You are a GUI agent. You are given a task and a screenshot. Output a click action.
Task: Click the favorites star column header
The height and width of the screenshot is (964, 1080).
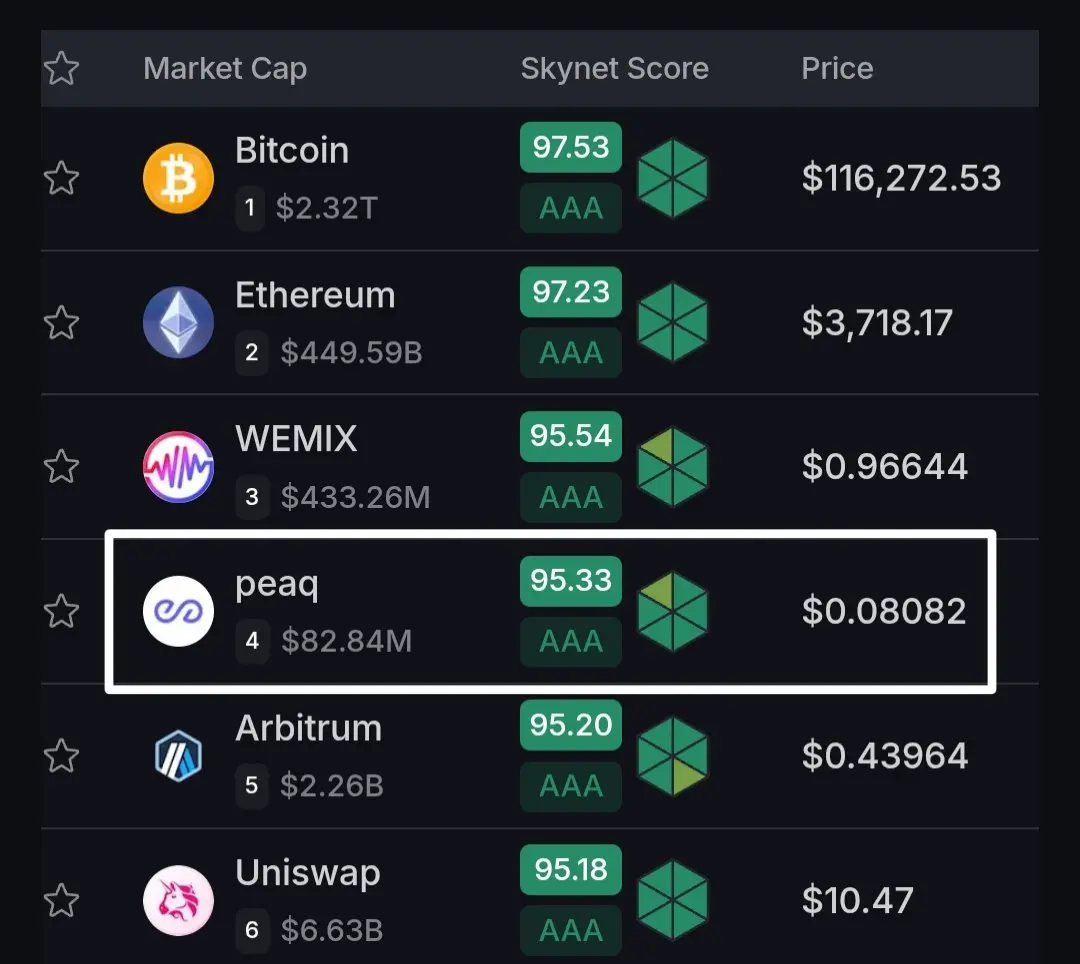(61, 68)
